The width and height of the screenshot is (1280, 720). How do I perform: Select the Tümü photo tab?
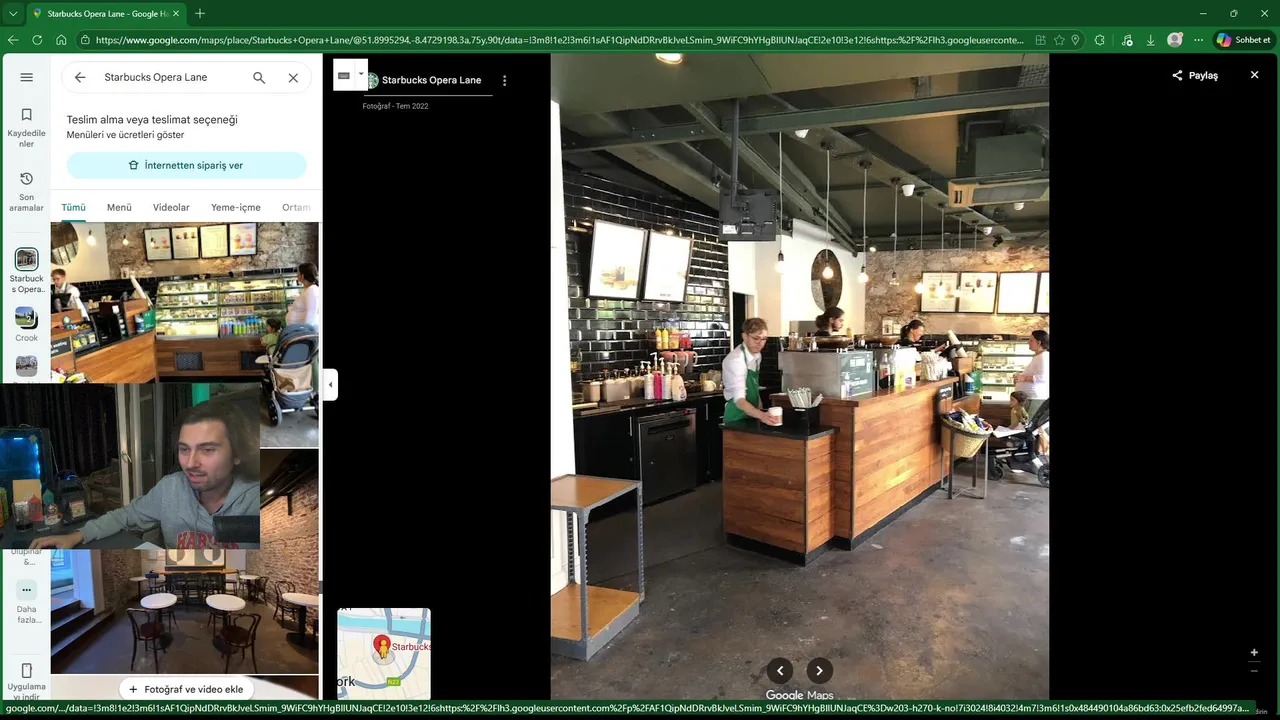(73, 207)
